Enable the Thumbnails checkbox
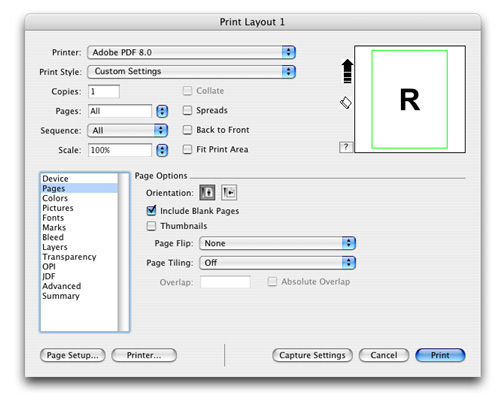 click(x=151, y=226)
